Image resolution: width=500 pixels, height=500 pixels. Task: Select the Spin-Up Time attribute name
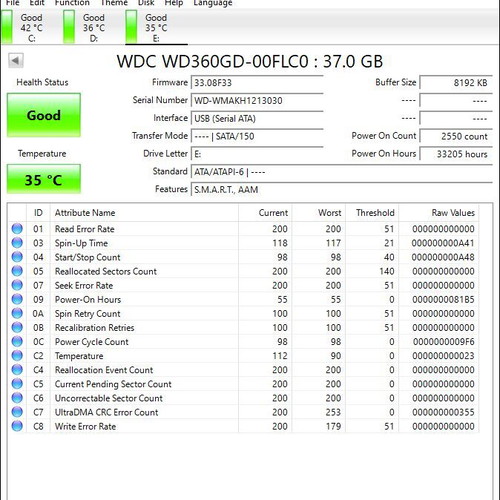point(81,243)
